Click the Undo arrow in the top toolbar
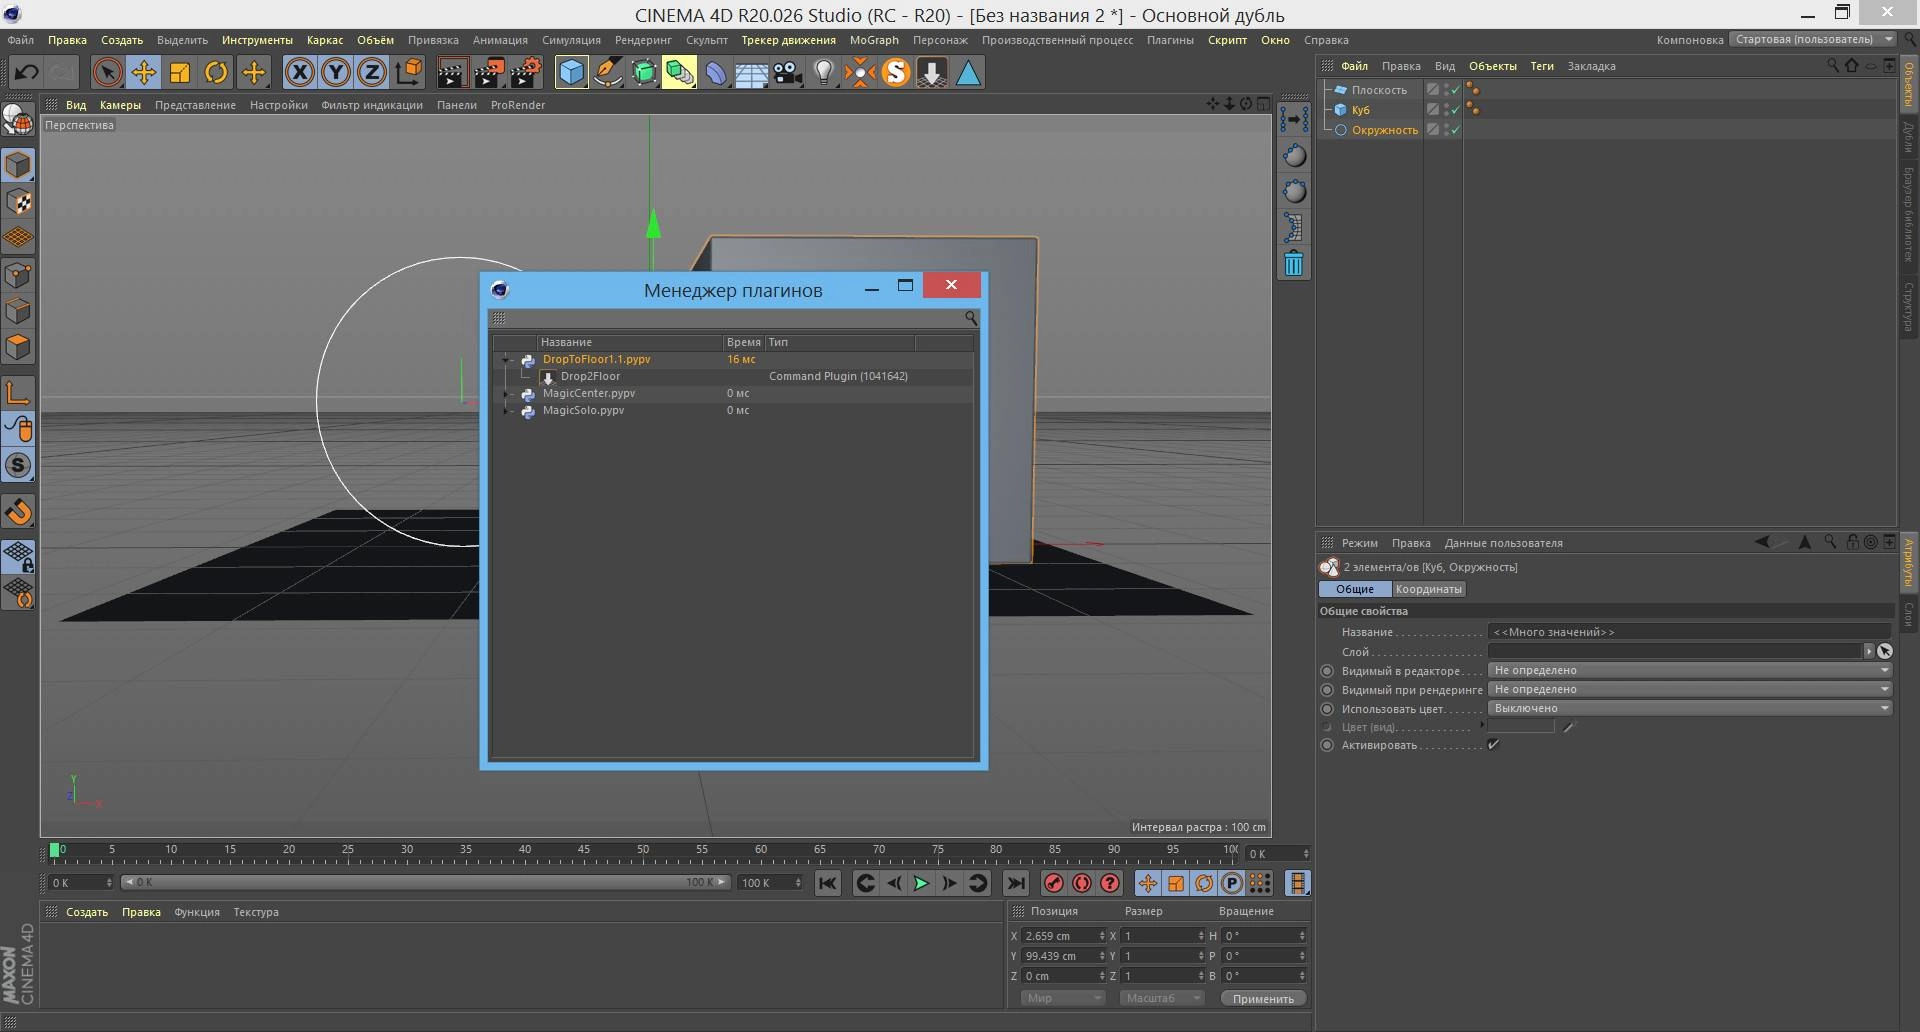The image size is (1920, 1032). click(27, 72)
